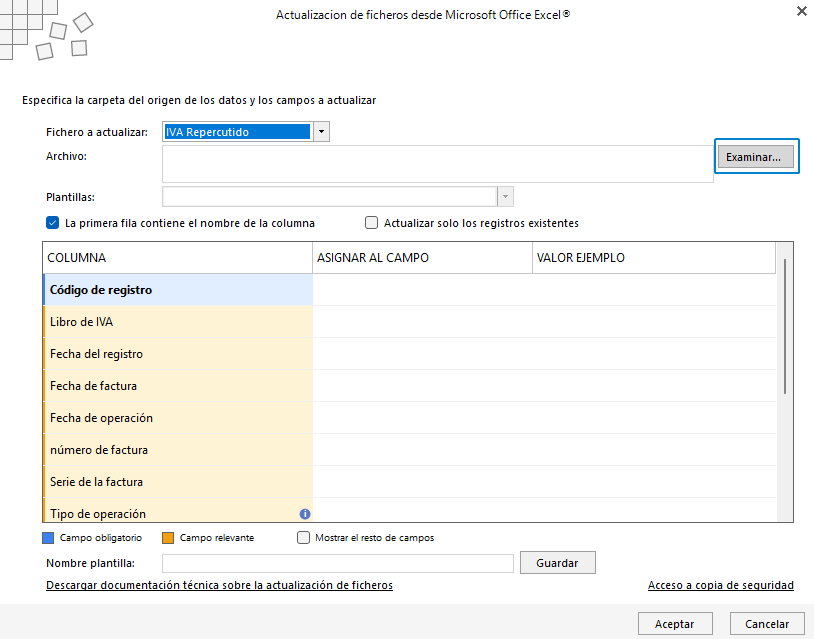Expand the Plantillas dropdown arrow
This screenshot has height=639, width=814.
coord(505,197)
